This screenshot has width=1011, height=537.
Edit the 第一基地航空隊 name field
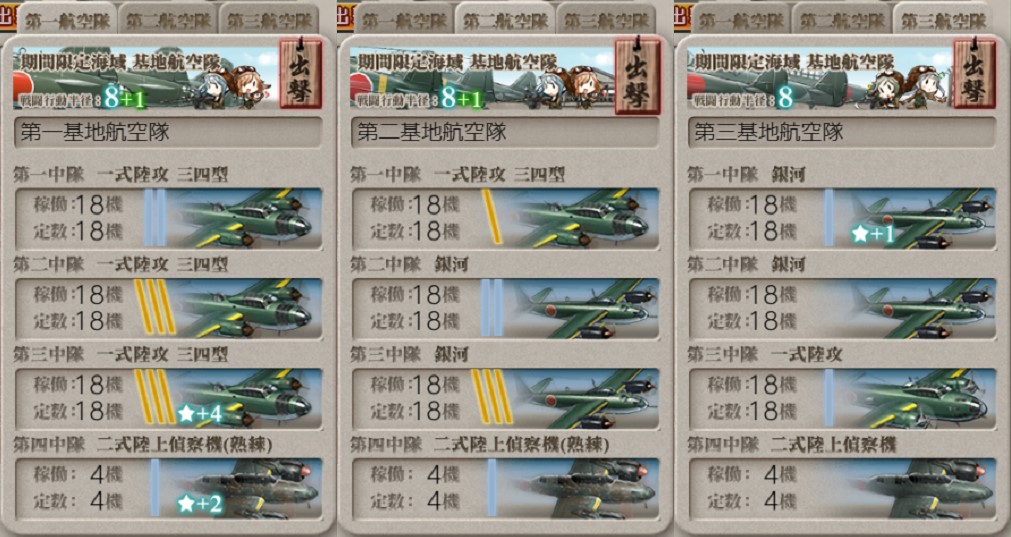pos(168,133)
